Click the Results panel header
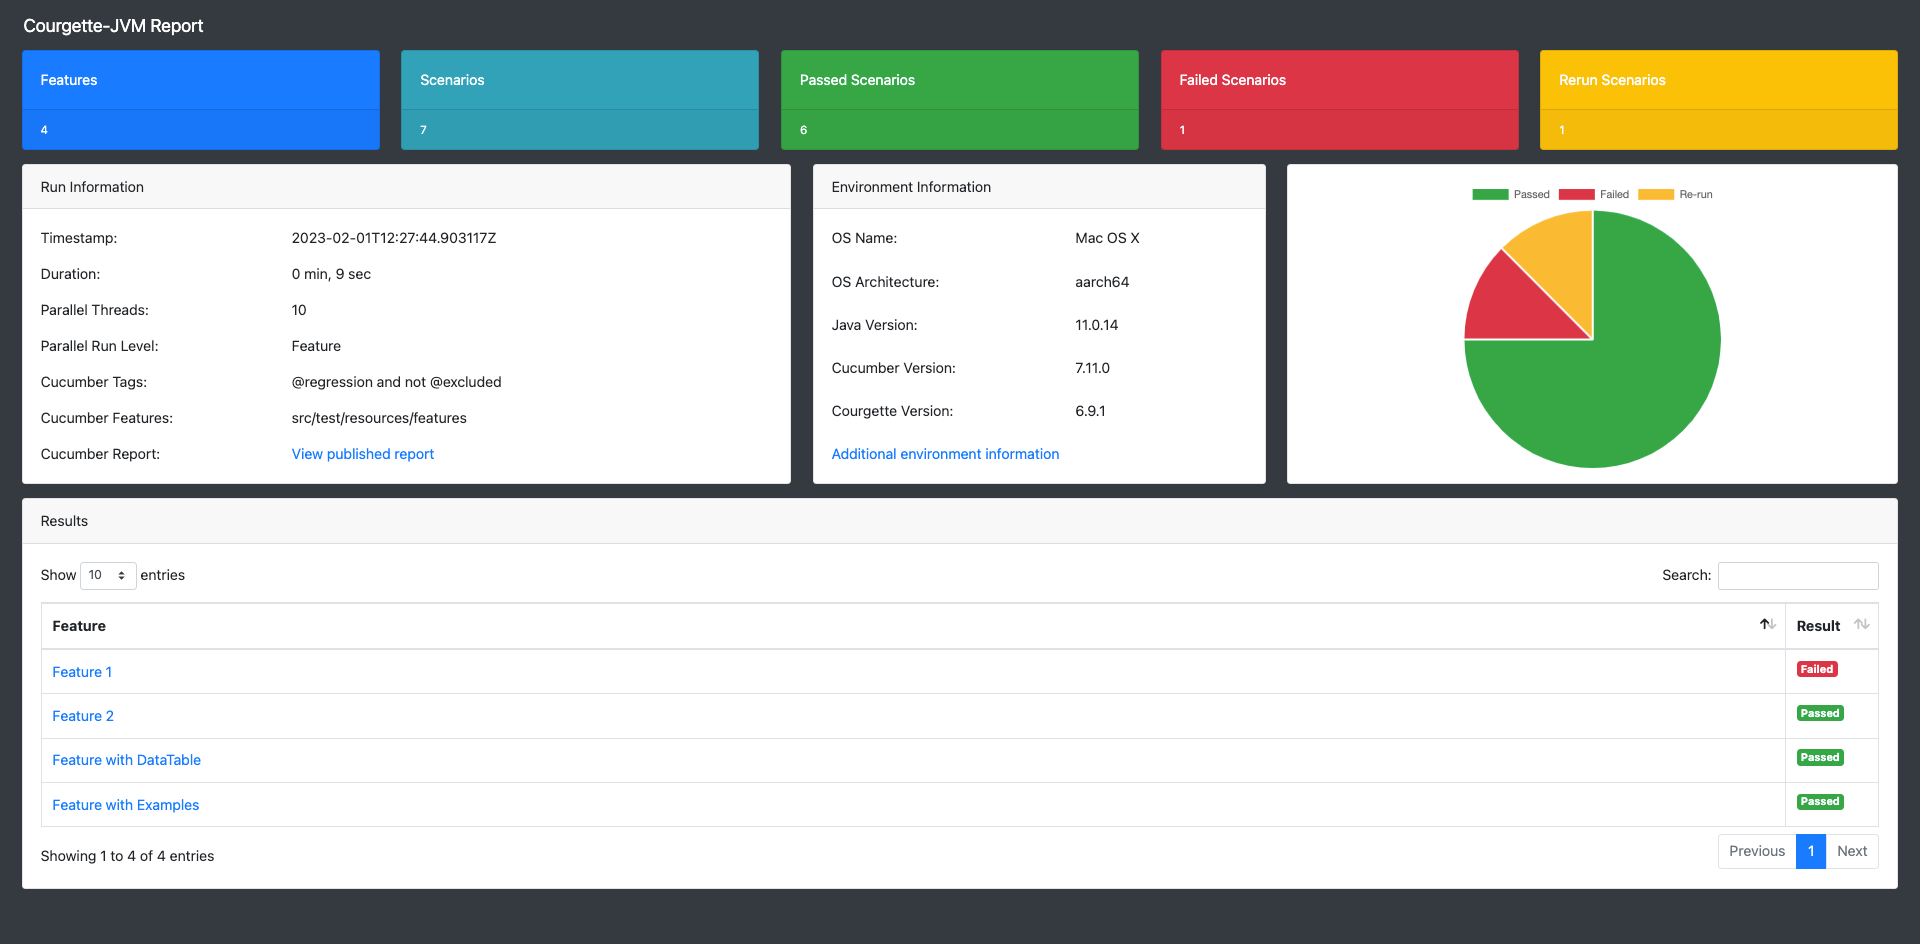 (960, 521)
